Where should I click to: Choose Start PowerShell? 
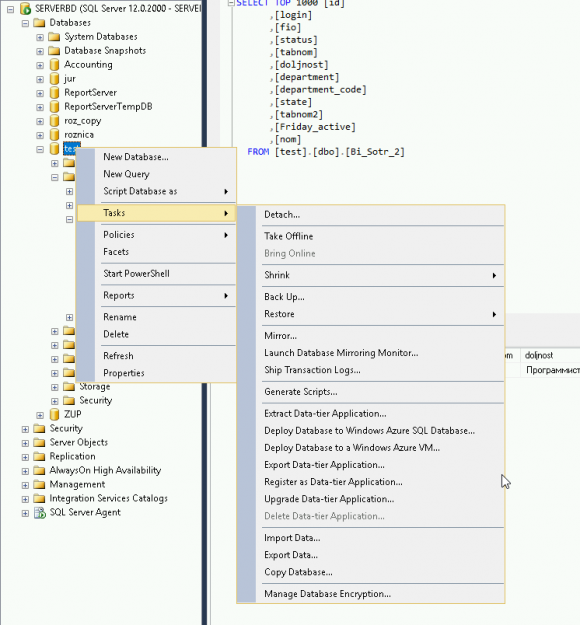tap(156, 274)
